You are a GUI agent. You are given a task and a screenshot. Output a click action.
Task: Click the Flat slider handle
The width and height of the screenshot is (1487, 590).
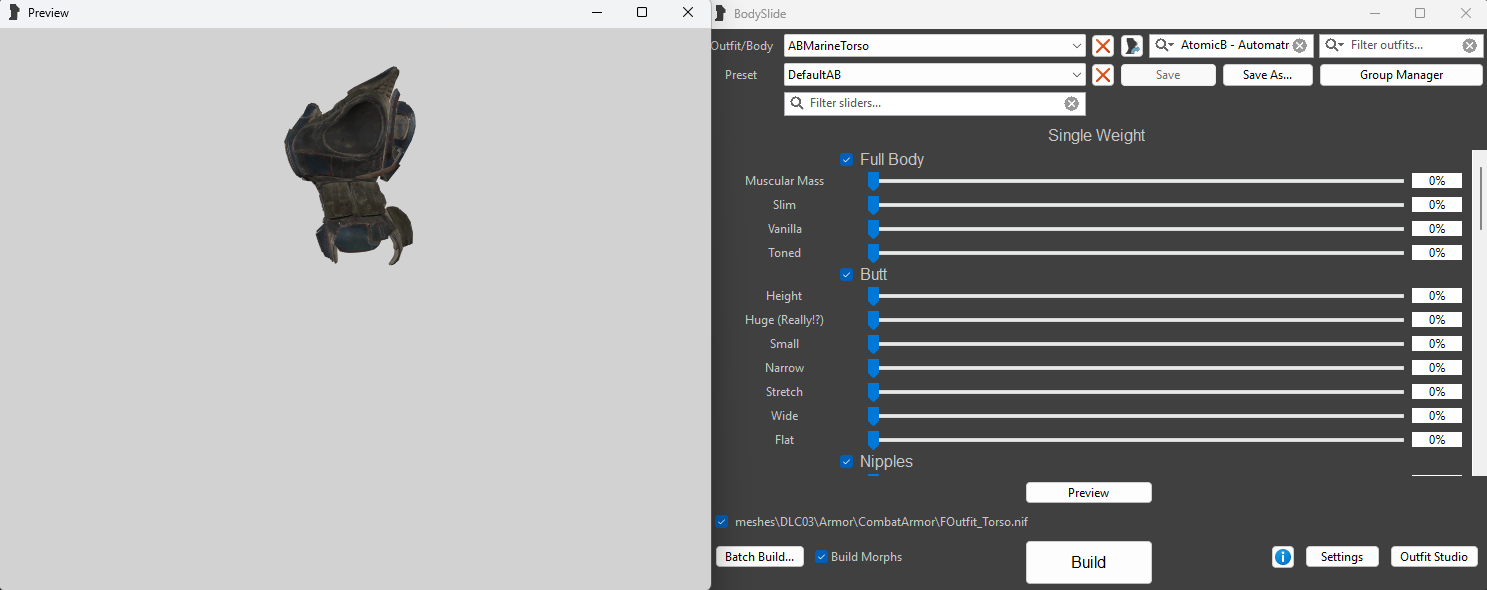pos(873,440)
